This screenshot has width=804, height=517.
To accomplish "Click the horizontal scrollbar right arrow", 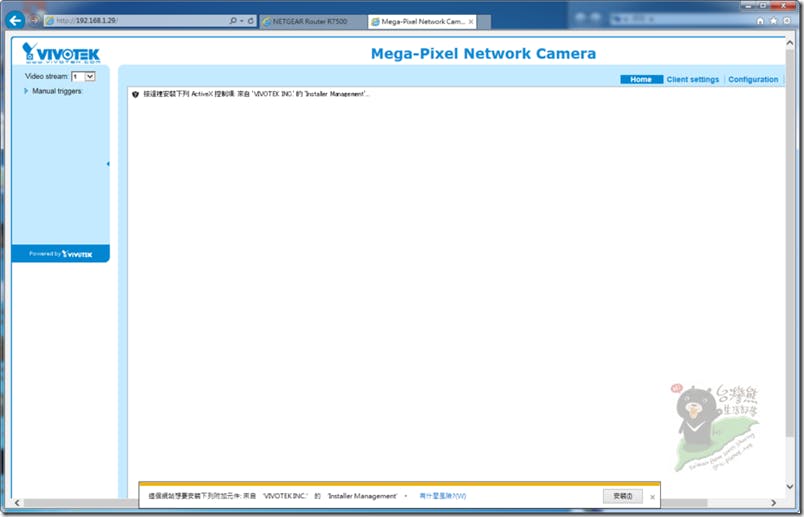I will point(773,503).
